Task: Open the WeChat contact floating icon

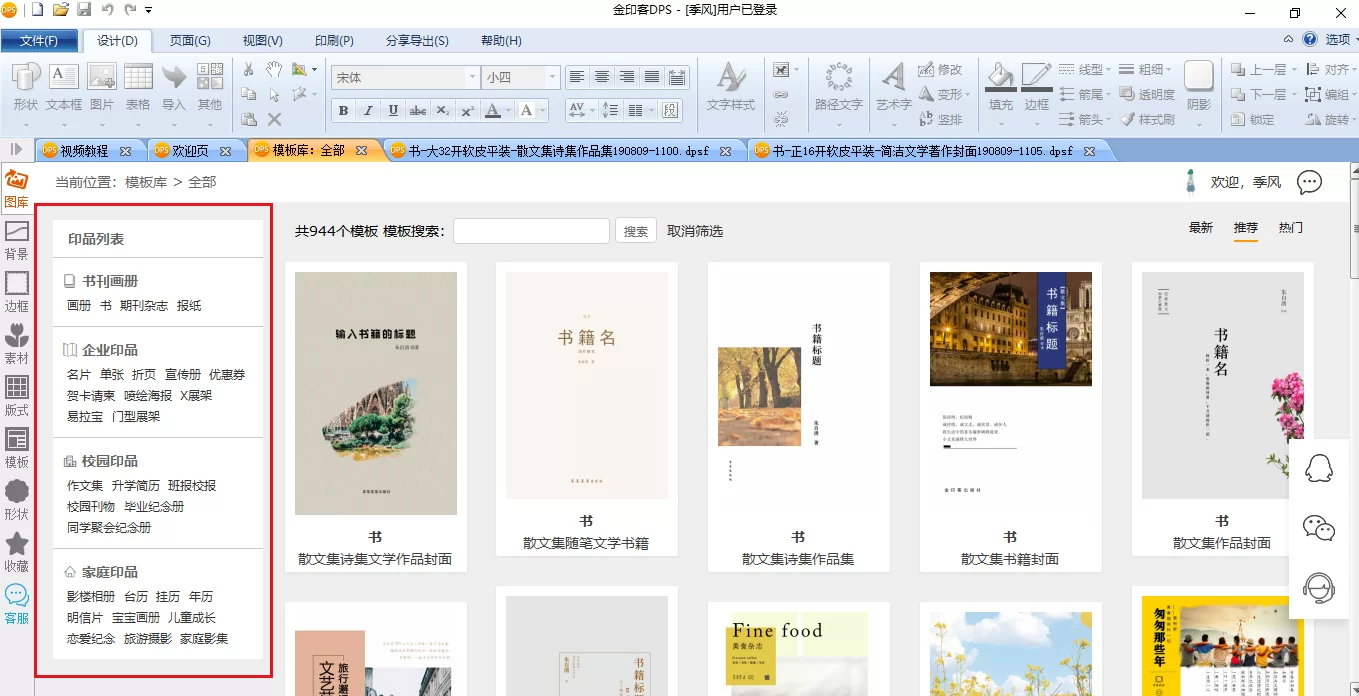Action: (x=1319, y=529)
